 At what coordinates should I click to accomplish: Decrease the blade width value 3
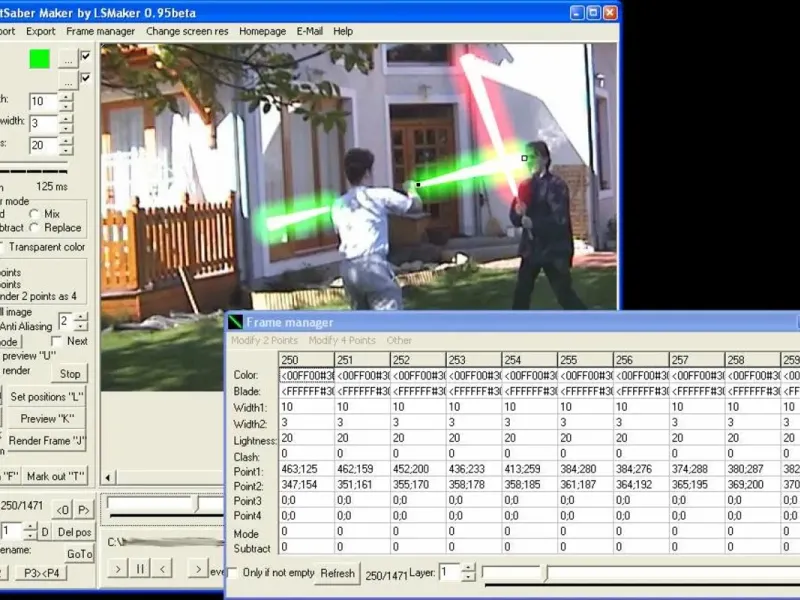66,128
